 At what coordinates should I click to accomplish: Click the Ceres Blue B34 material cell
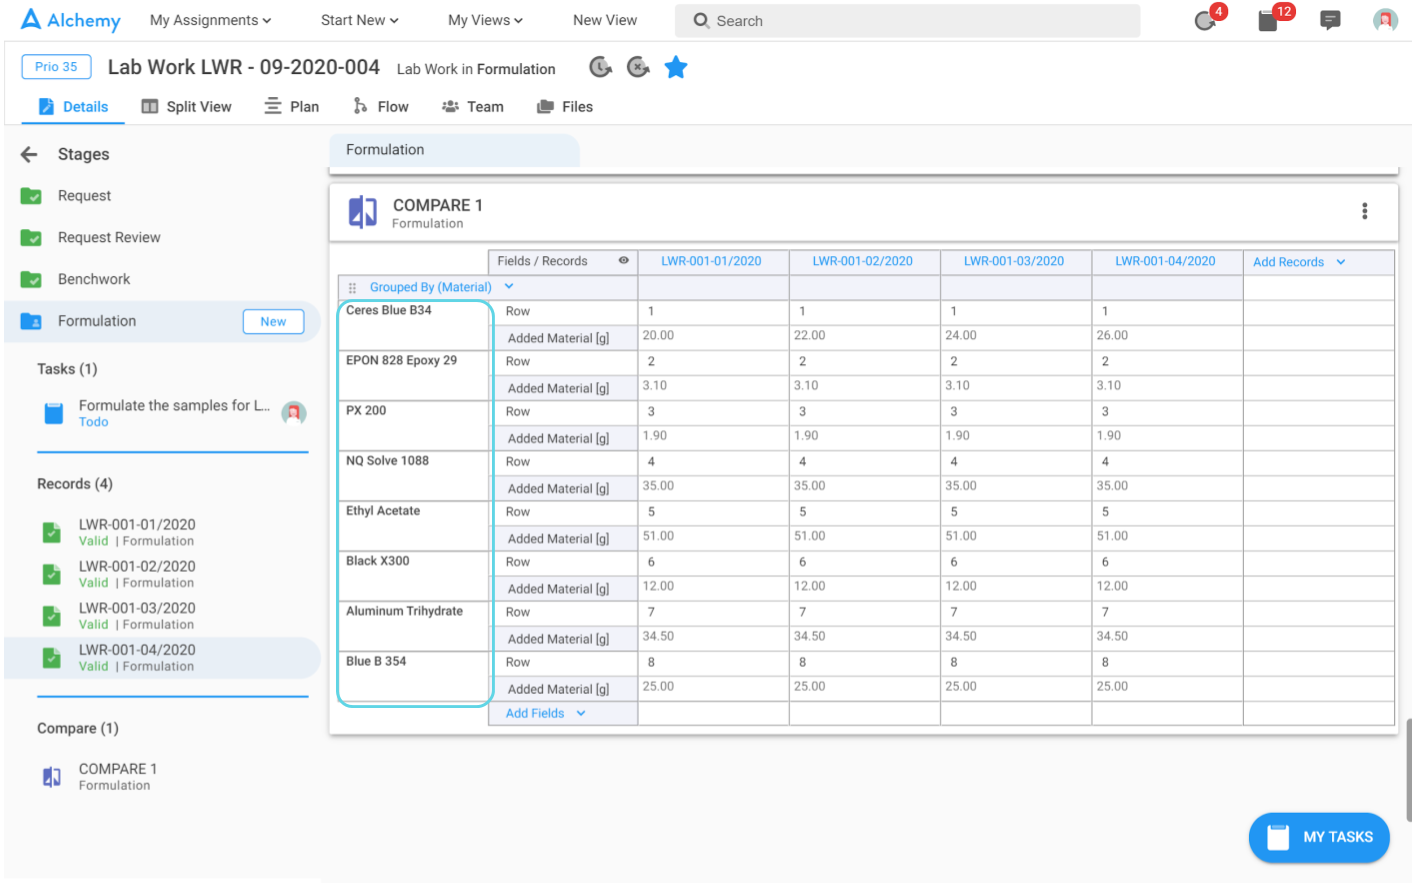414,325
